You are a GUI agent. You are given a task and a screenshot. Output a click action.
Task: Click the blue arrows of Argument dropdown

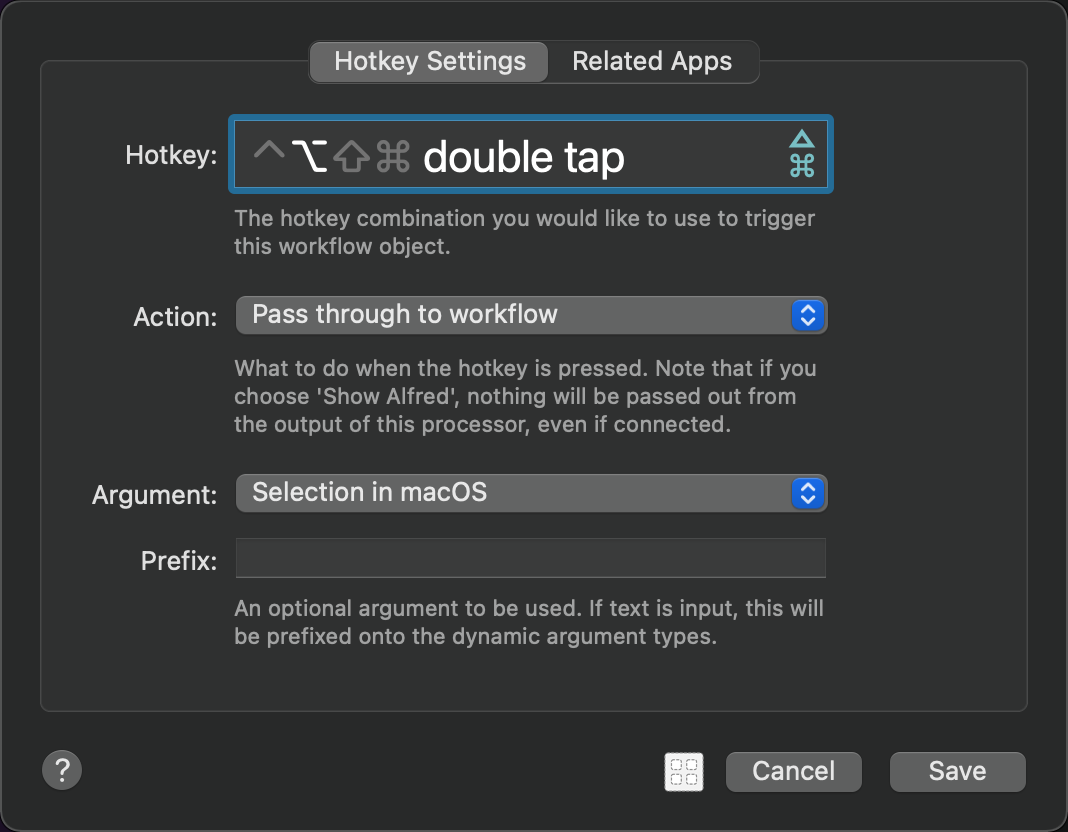coord(807,493)
